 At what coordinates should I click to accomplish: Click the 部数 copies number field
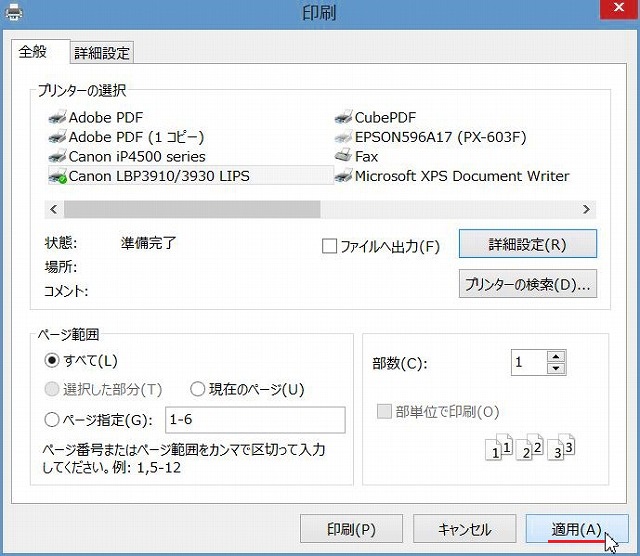pos(529,363)
